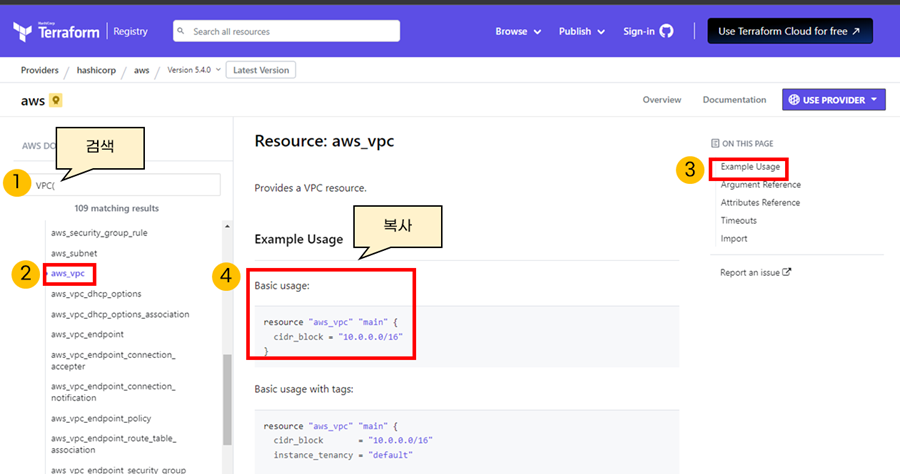Viewport: 900px width, 474px height.
Task: Go to hashicorp breadcrumb
Action: click(x=96, y=70)
